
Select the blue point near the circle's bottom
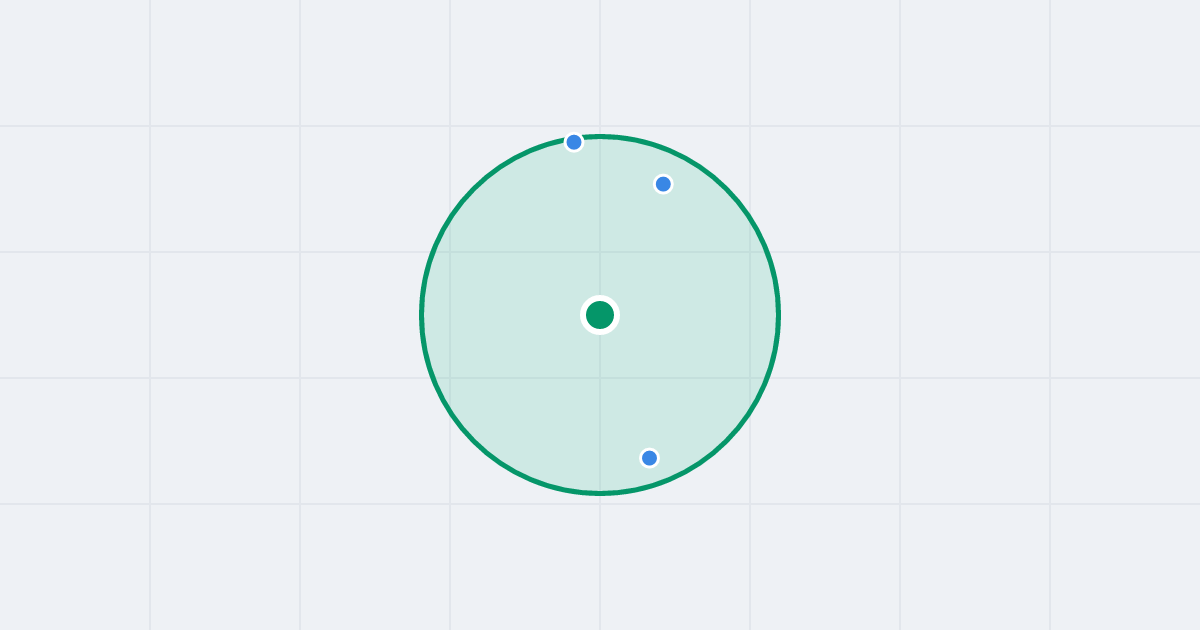[x=650, y=458]
